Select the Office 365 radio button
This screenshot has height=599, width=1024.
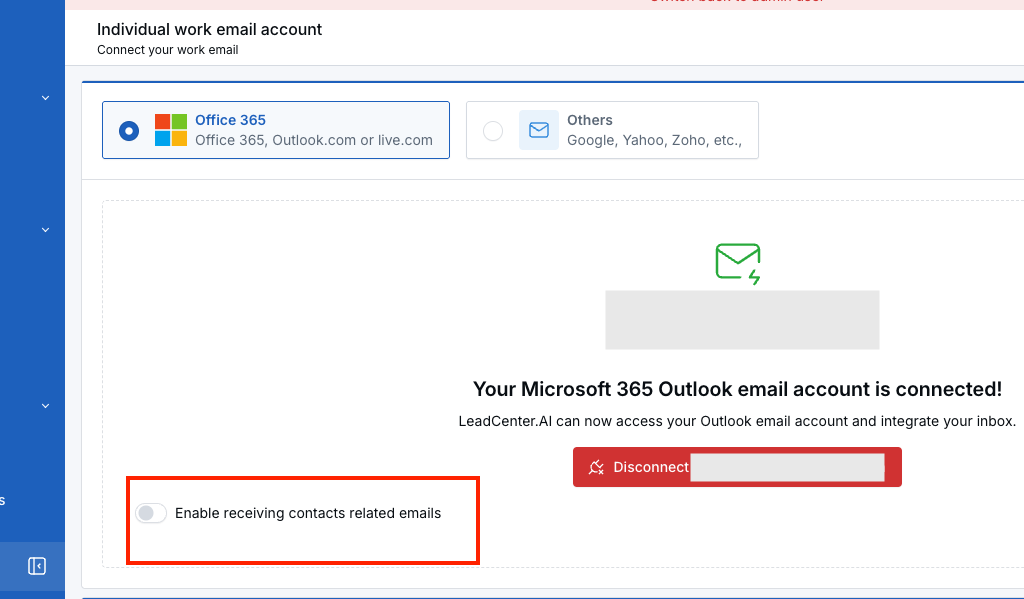point(129,131)
